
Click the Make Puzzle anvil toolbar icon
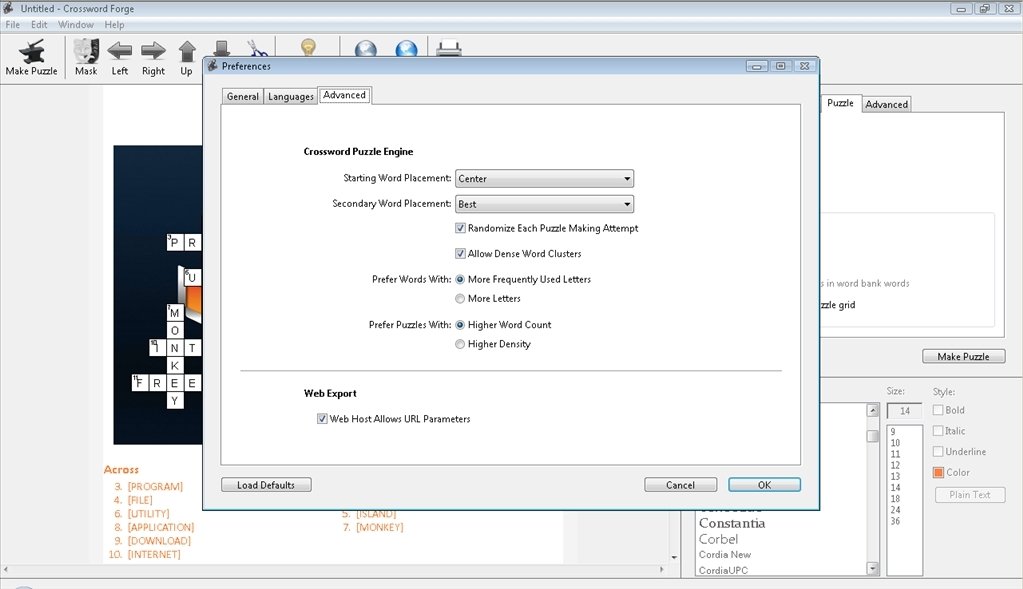(x=31, y=50)
